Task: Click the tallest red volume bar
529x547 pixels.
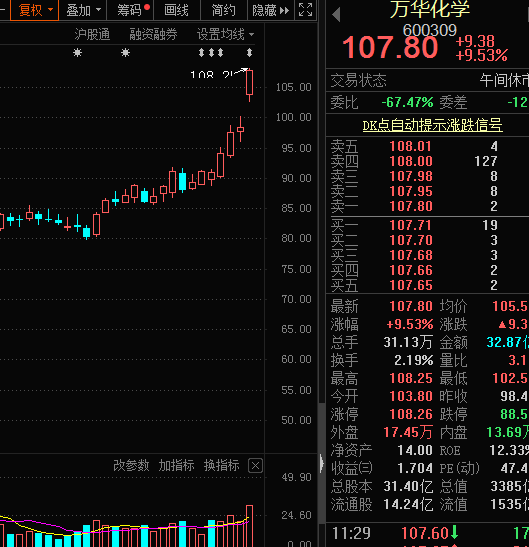Action: click(x=249, y=526)
